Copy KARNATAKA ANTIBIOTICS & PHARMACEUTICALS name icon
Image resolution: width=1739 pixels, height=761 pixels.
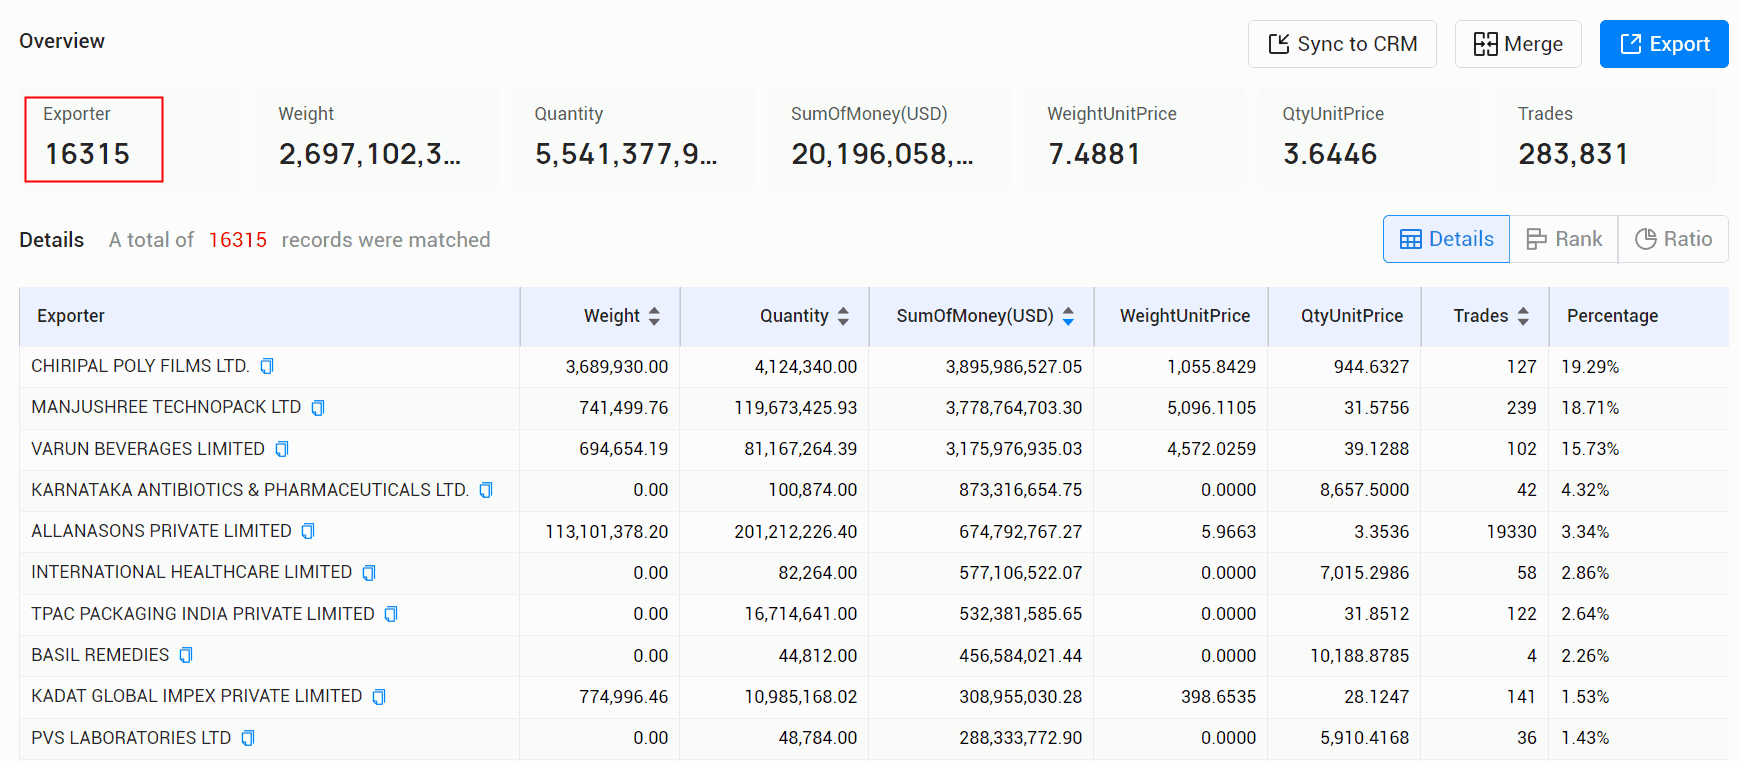486,490
